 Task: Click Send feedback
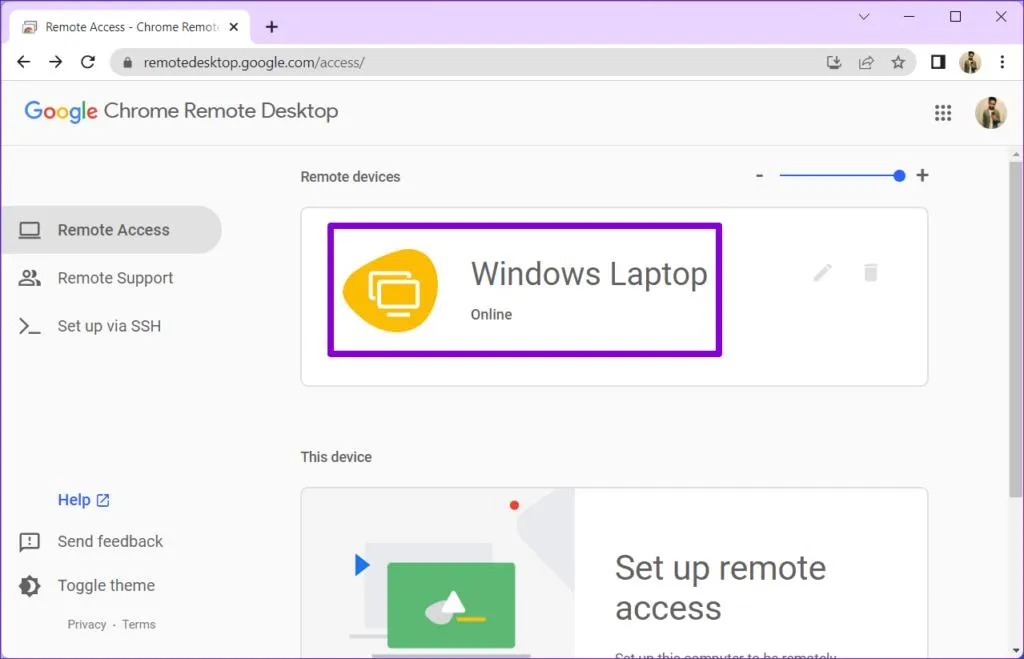[x=91, y=541]
